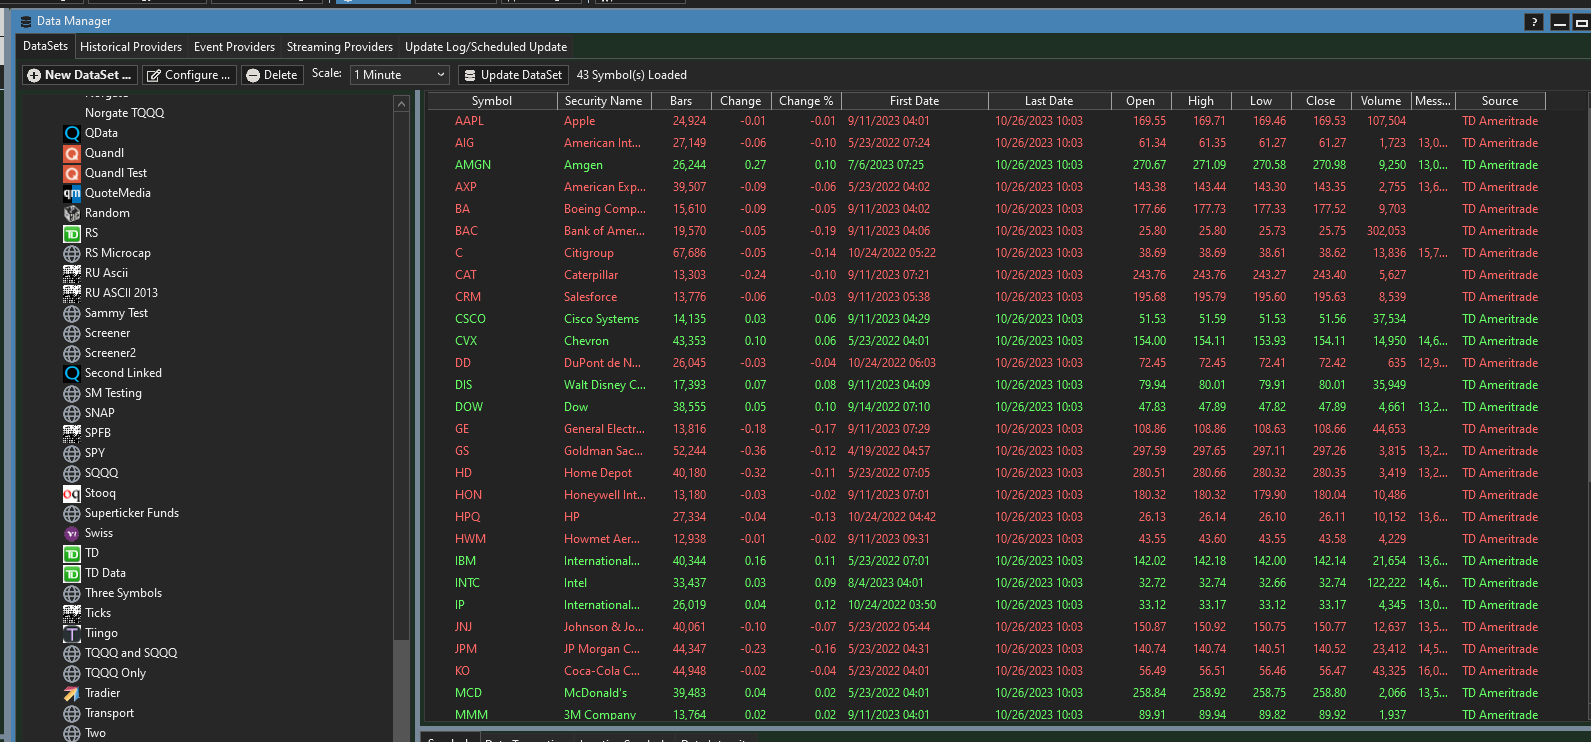Open the Historical Providers tab
The width and height of the screenshot is (1591, 742).
click(x=131, y=47)
